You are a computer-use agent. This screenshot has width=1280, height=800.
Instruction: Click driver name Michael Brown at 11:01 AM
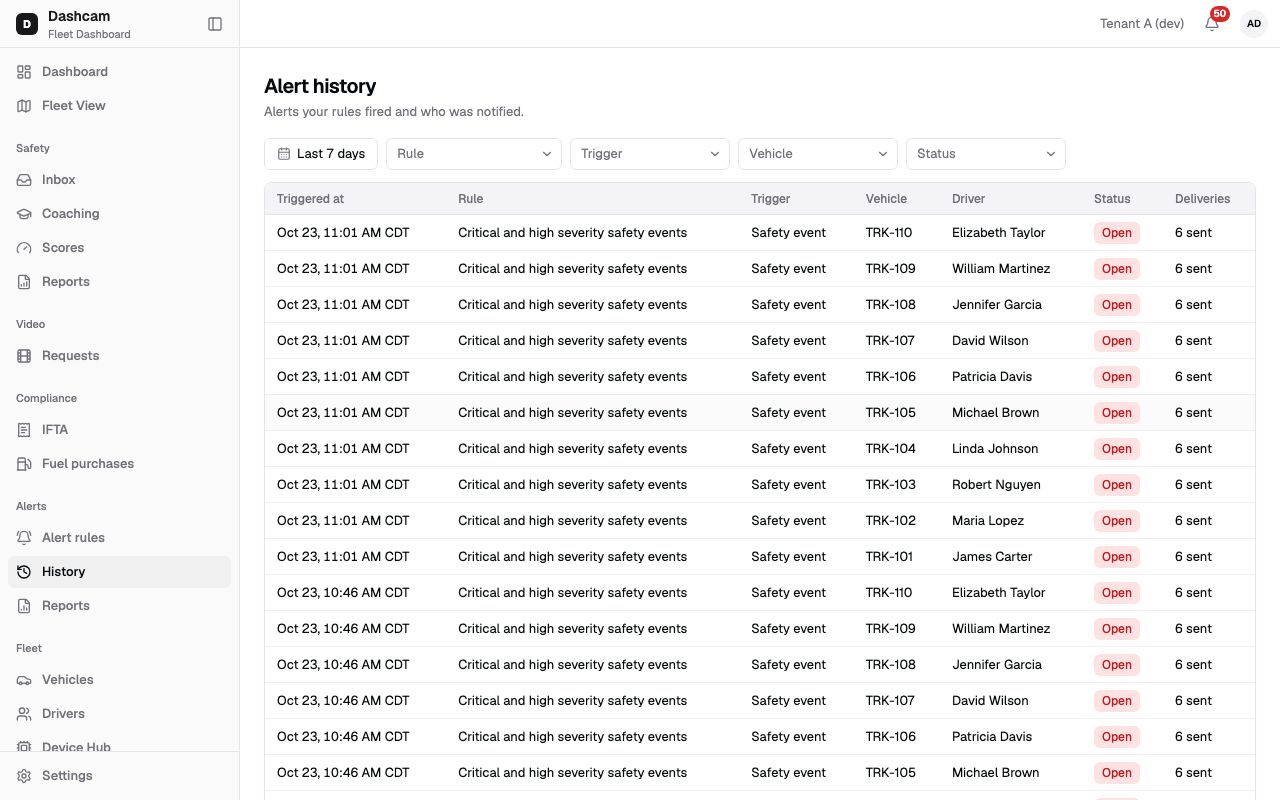tap(995, 413)
